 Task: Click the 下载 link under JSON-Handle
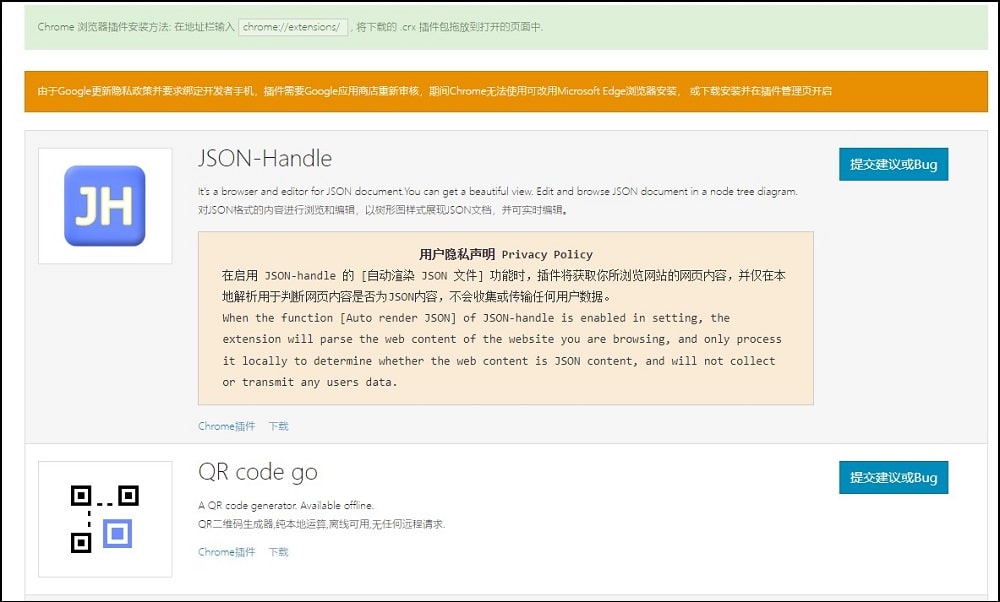coord(278,426)
